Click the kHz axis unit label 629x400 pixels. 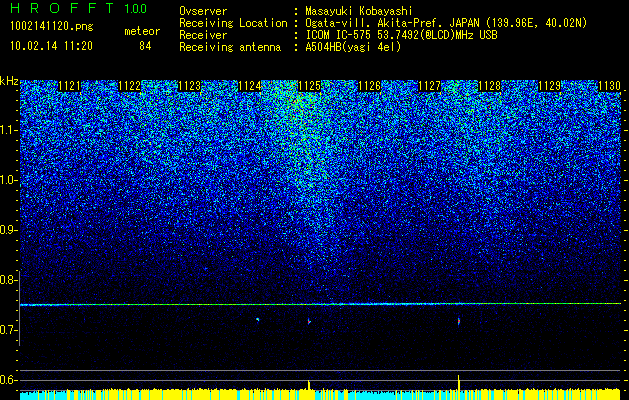pyautogui.click(x=9, y=81)
